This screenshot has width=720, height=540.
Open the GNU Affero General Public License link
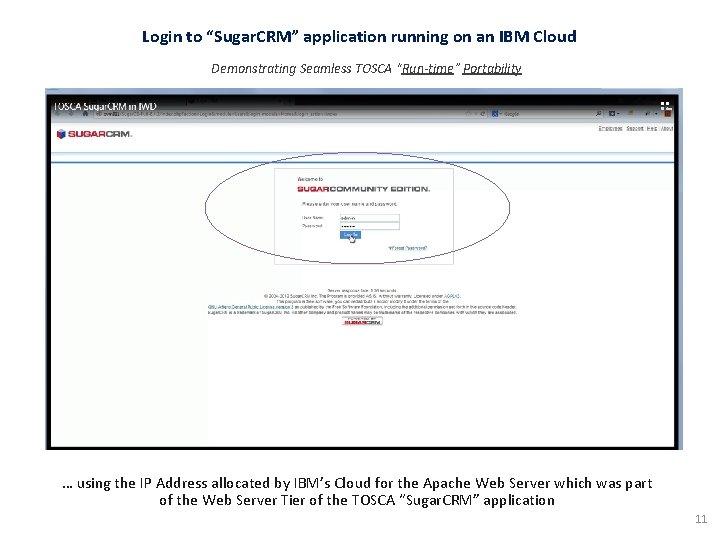pyautogui.click(x=251, y=307)
